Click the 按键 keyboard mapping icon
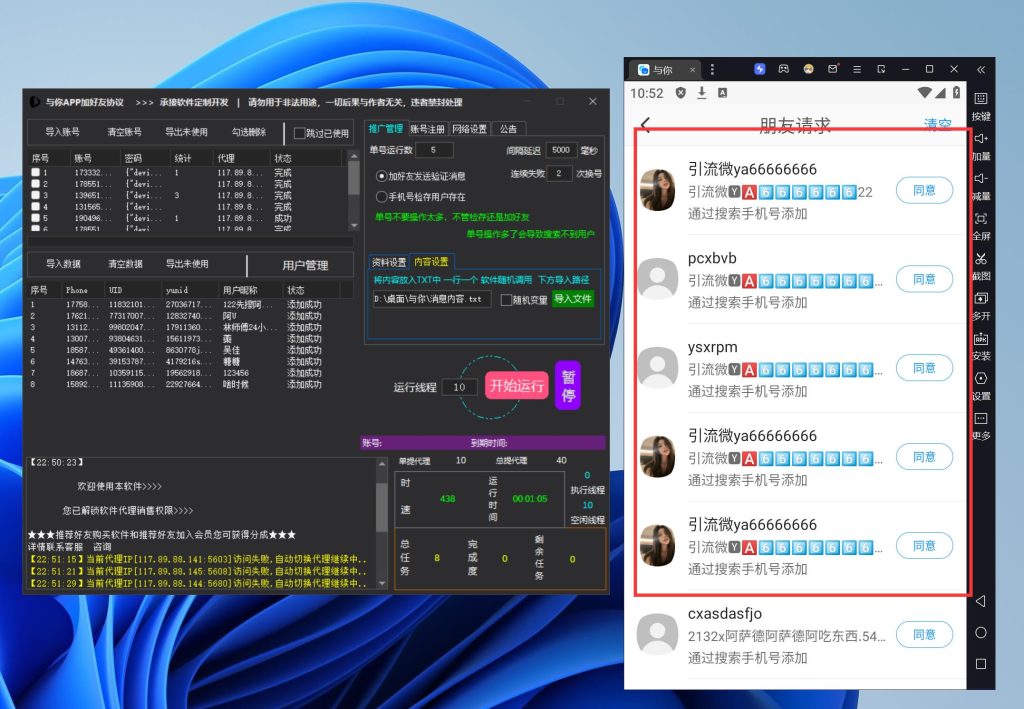1024x709 pixels. tap(980, 100)
